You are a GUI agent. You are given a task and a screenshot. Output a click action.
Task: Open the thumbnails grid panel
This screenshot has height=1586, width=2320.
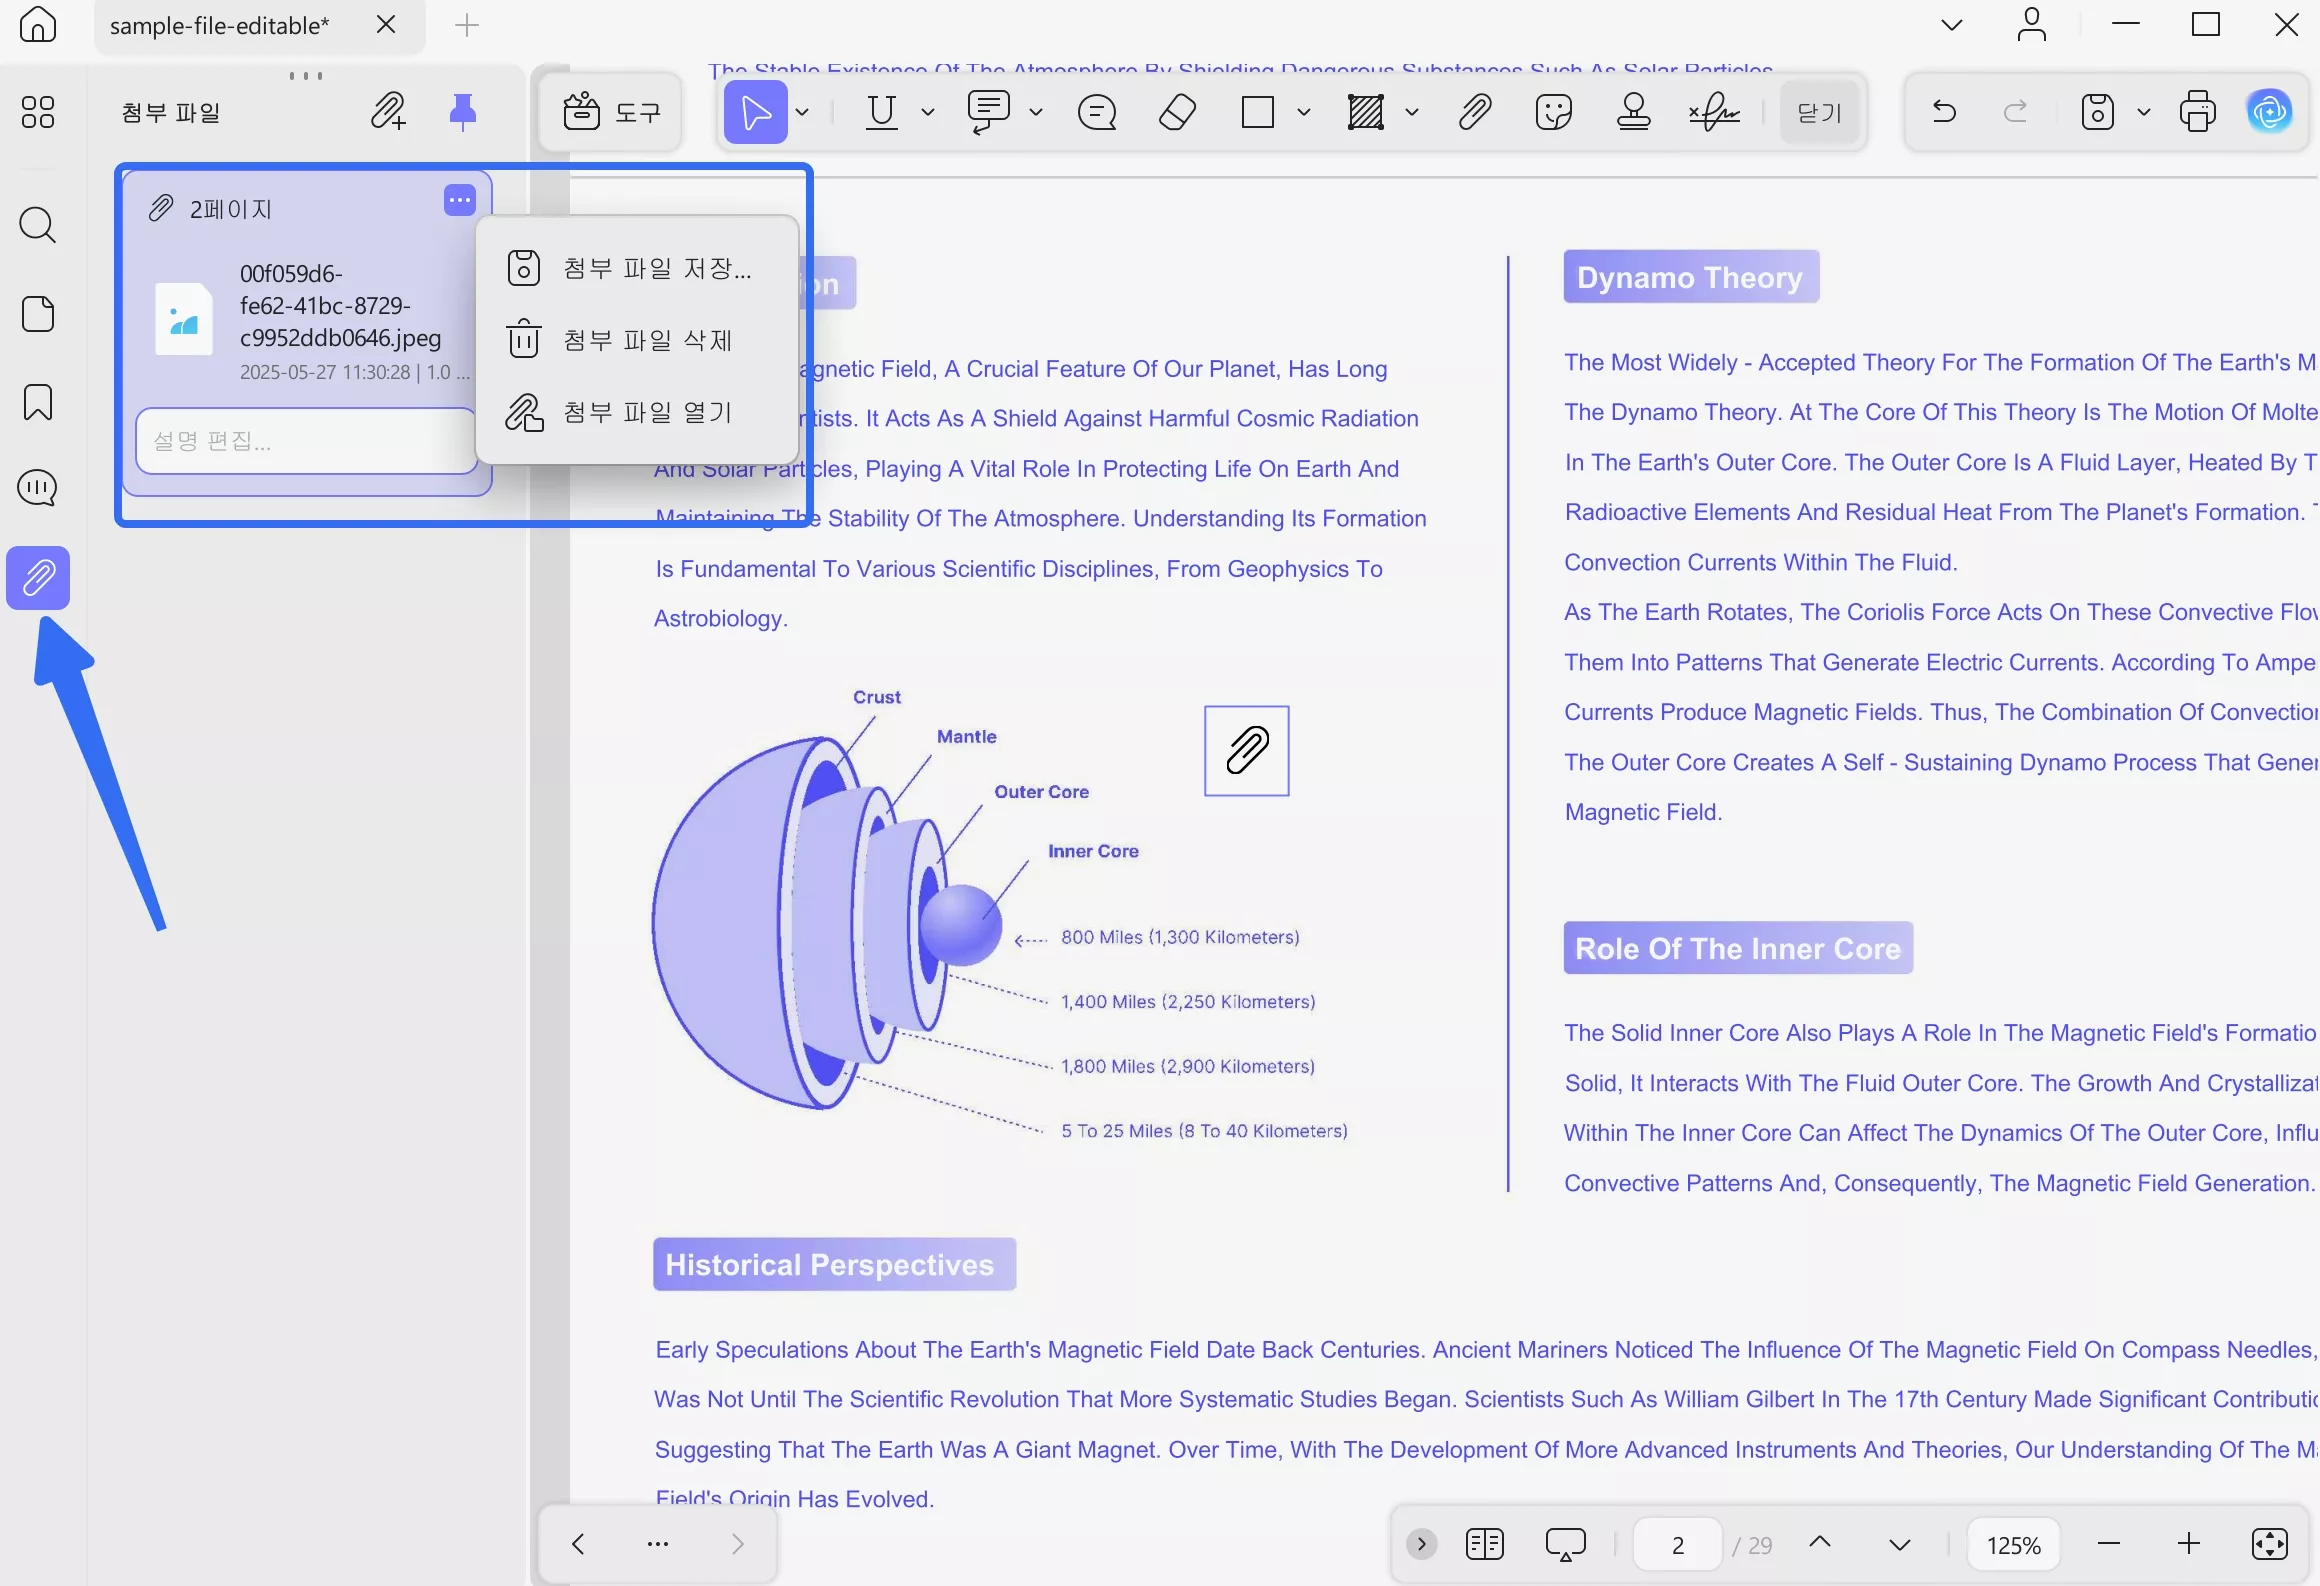pyautogui.click(x=38, y=112)
